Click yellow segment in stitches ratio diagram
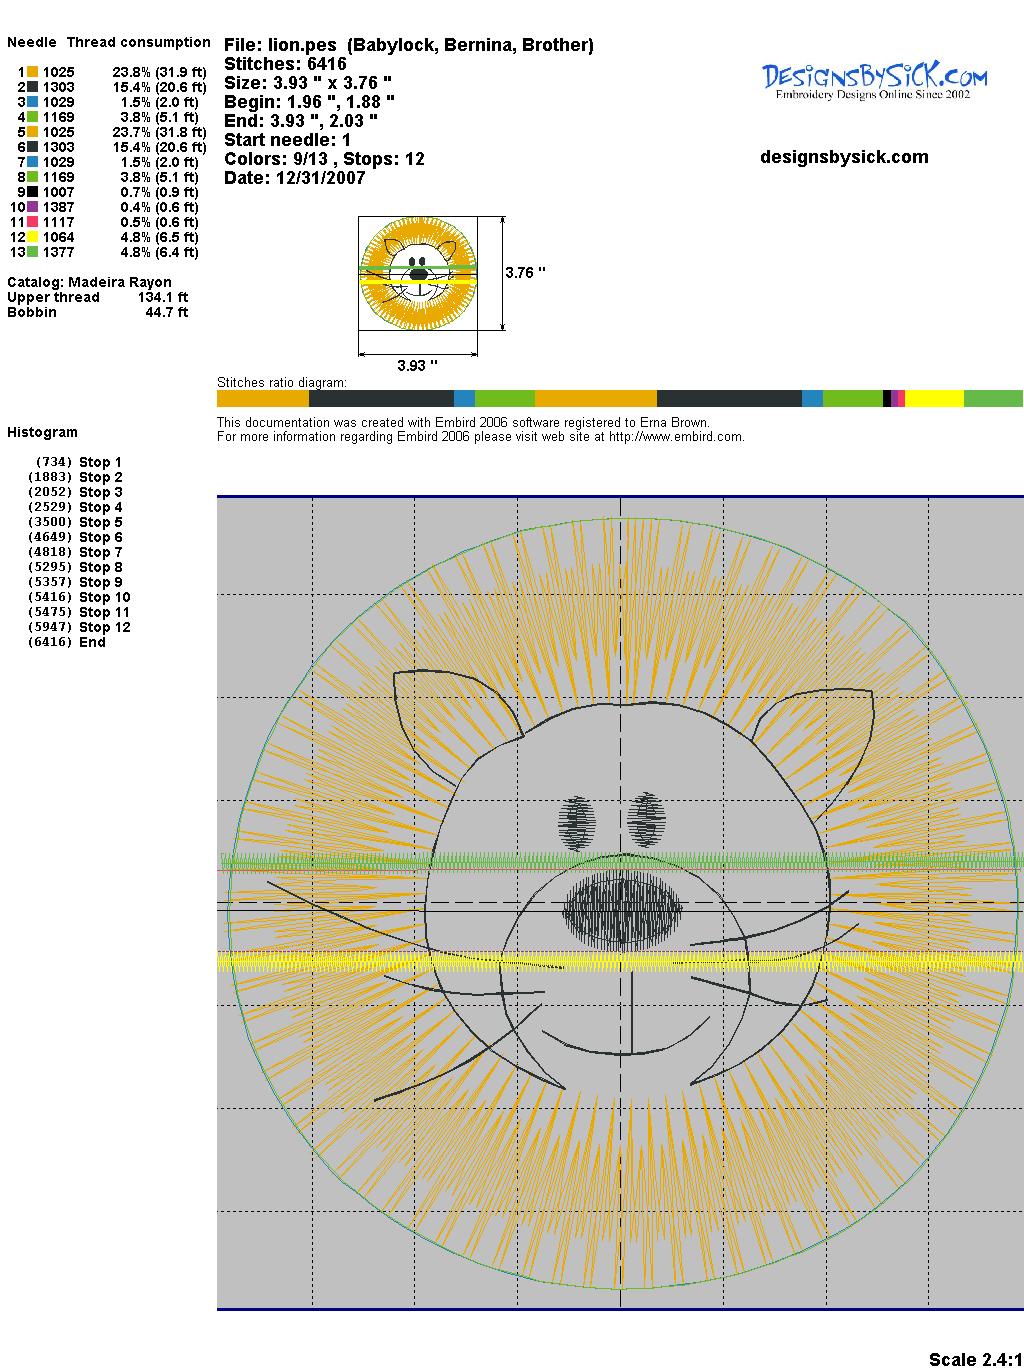 (934, 399)
